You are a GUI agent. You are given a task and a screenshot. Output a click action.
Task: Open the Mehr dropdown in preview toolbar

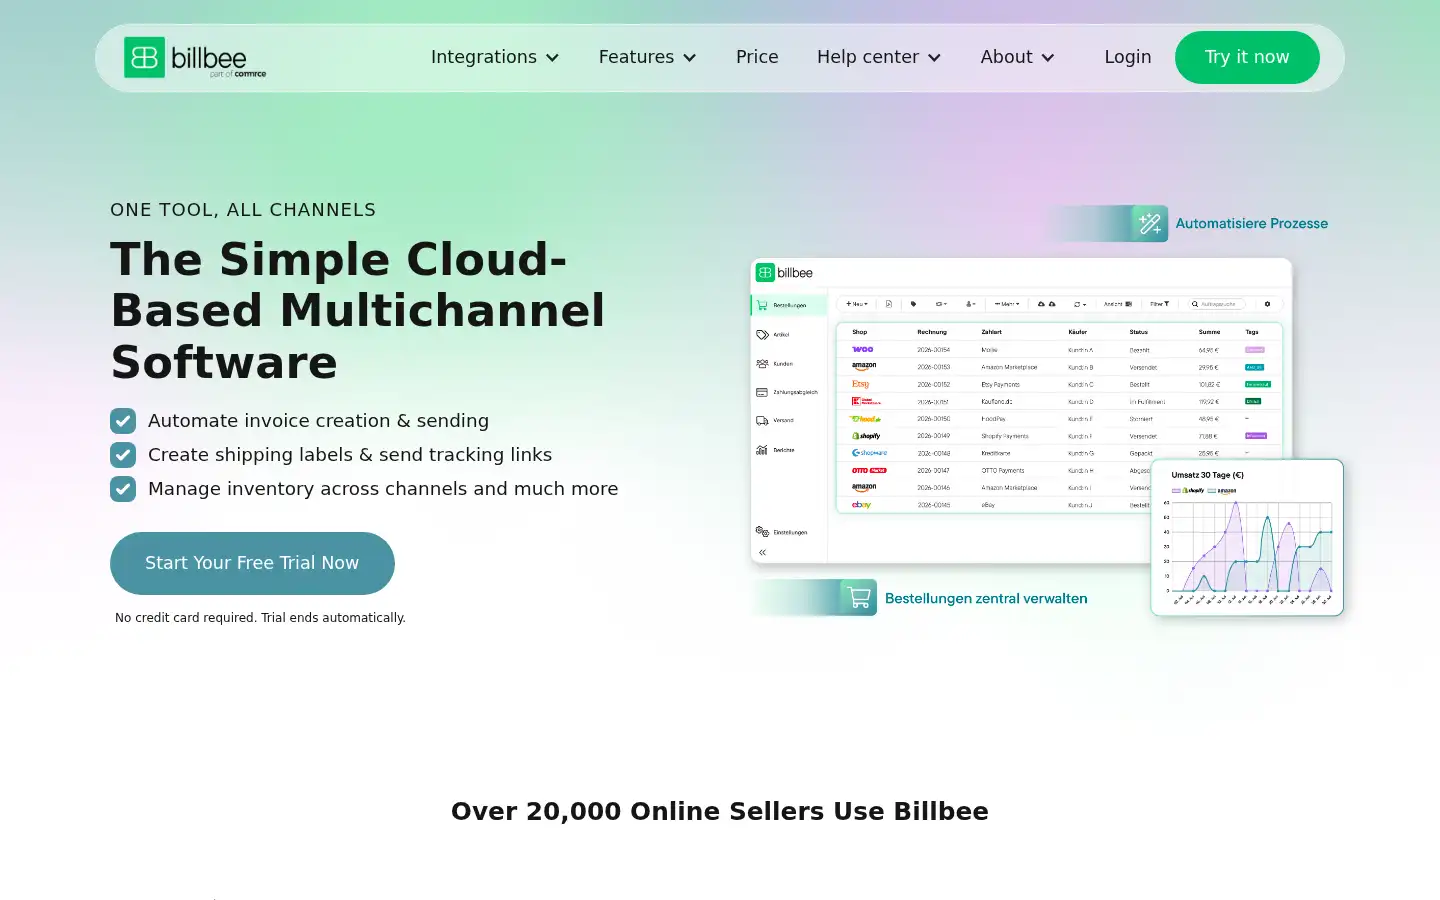coord(1007,304)
